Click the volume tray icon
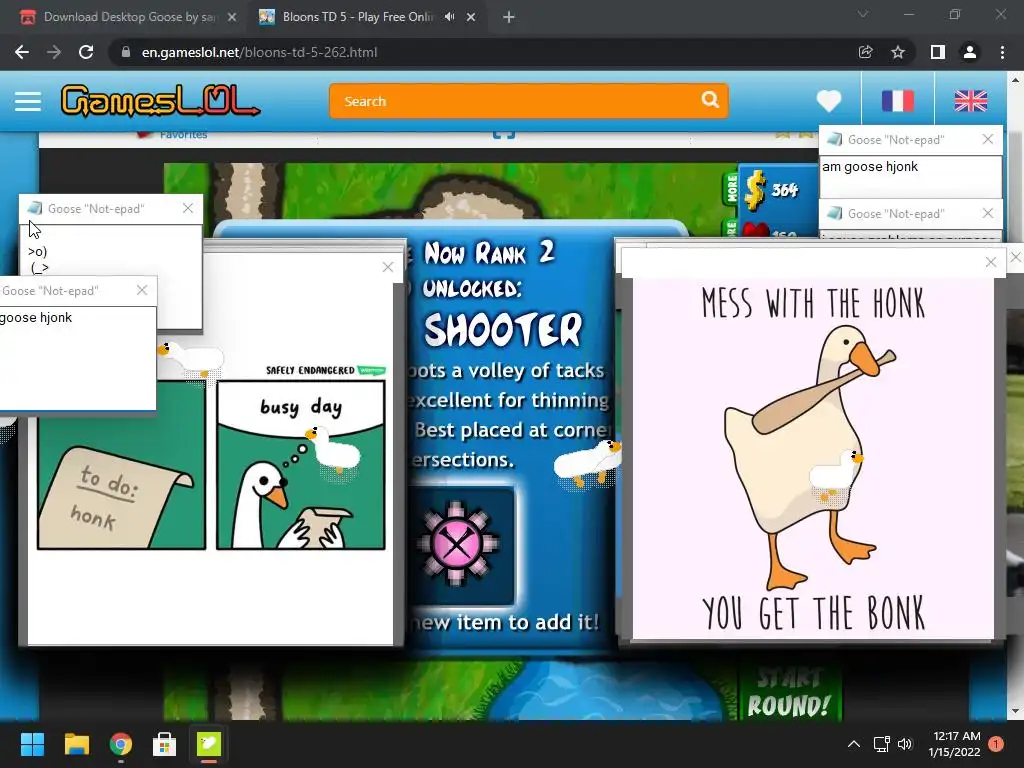1024x768 pixels. click(x=905, y=744)
